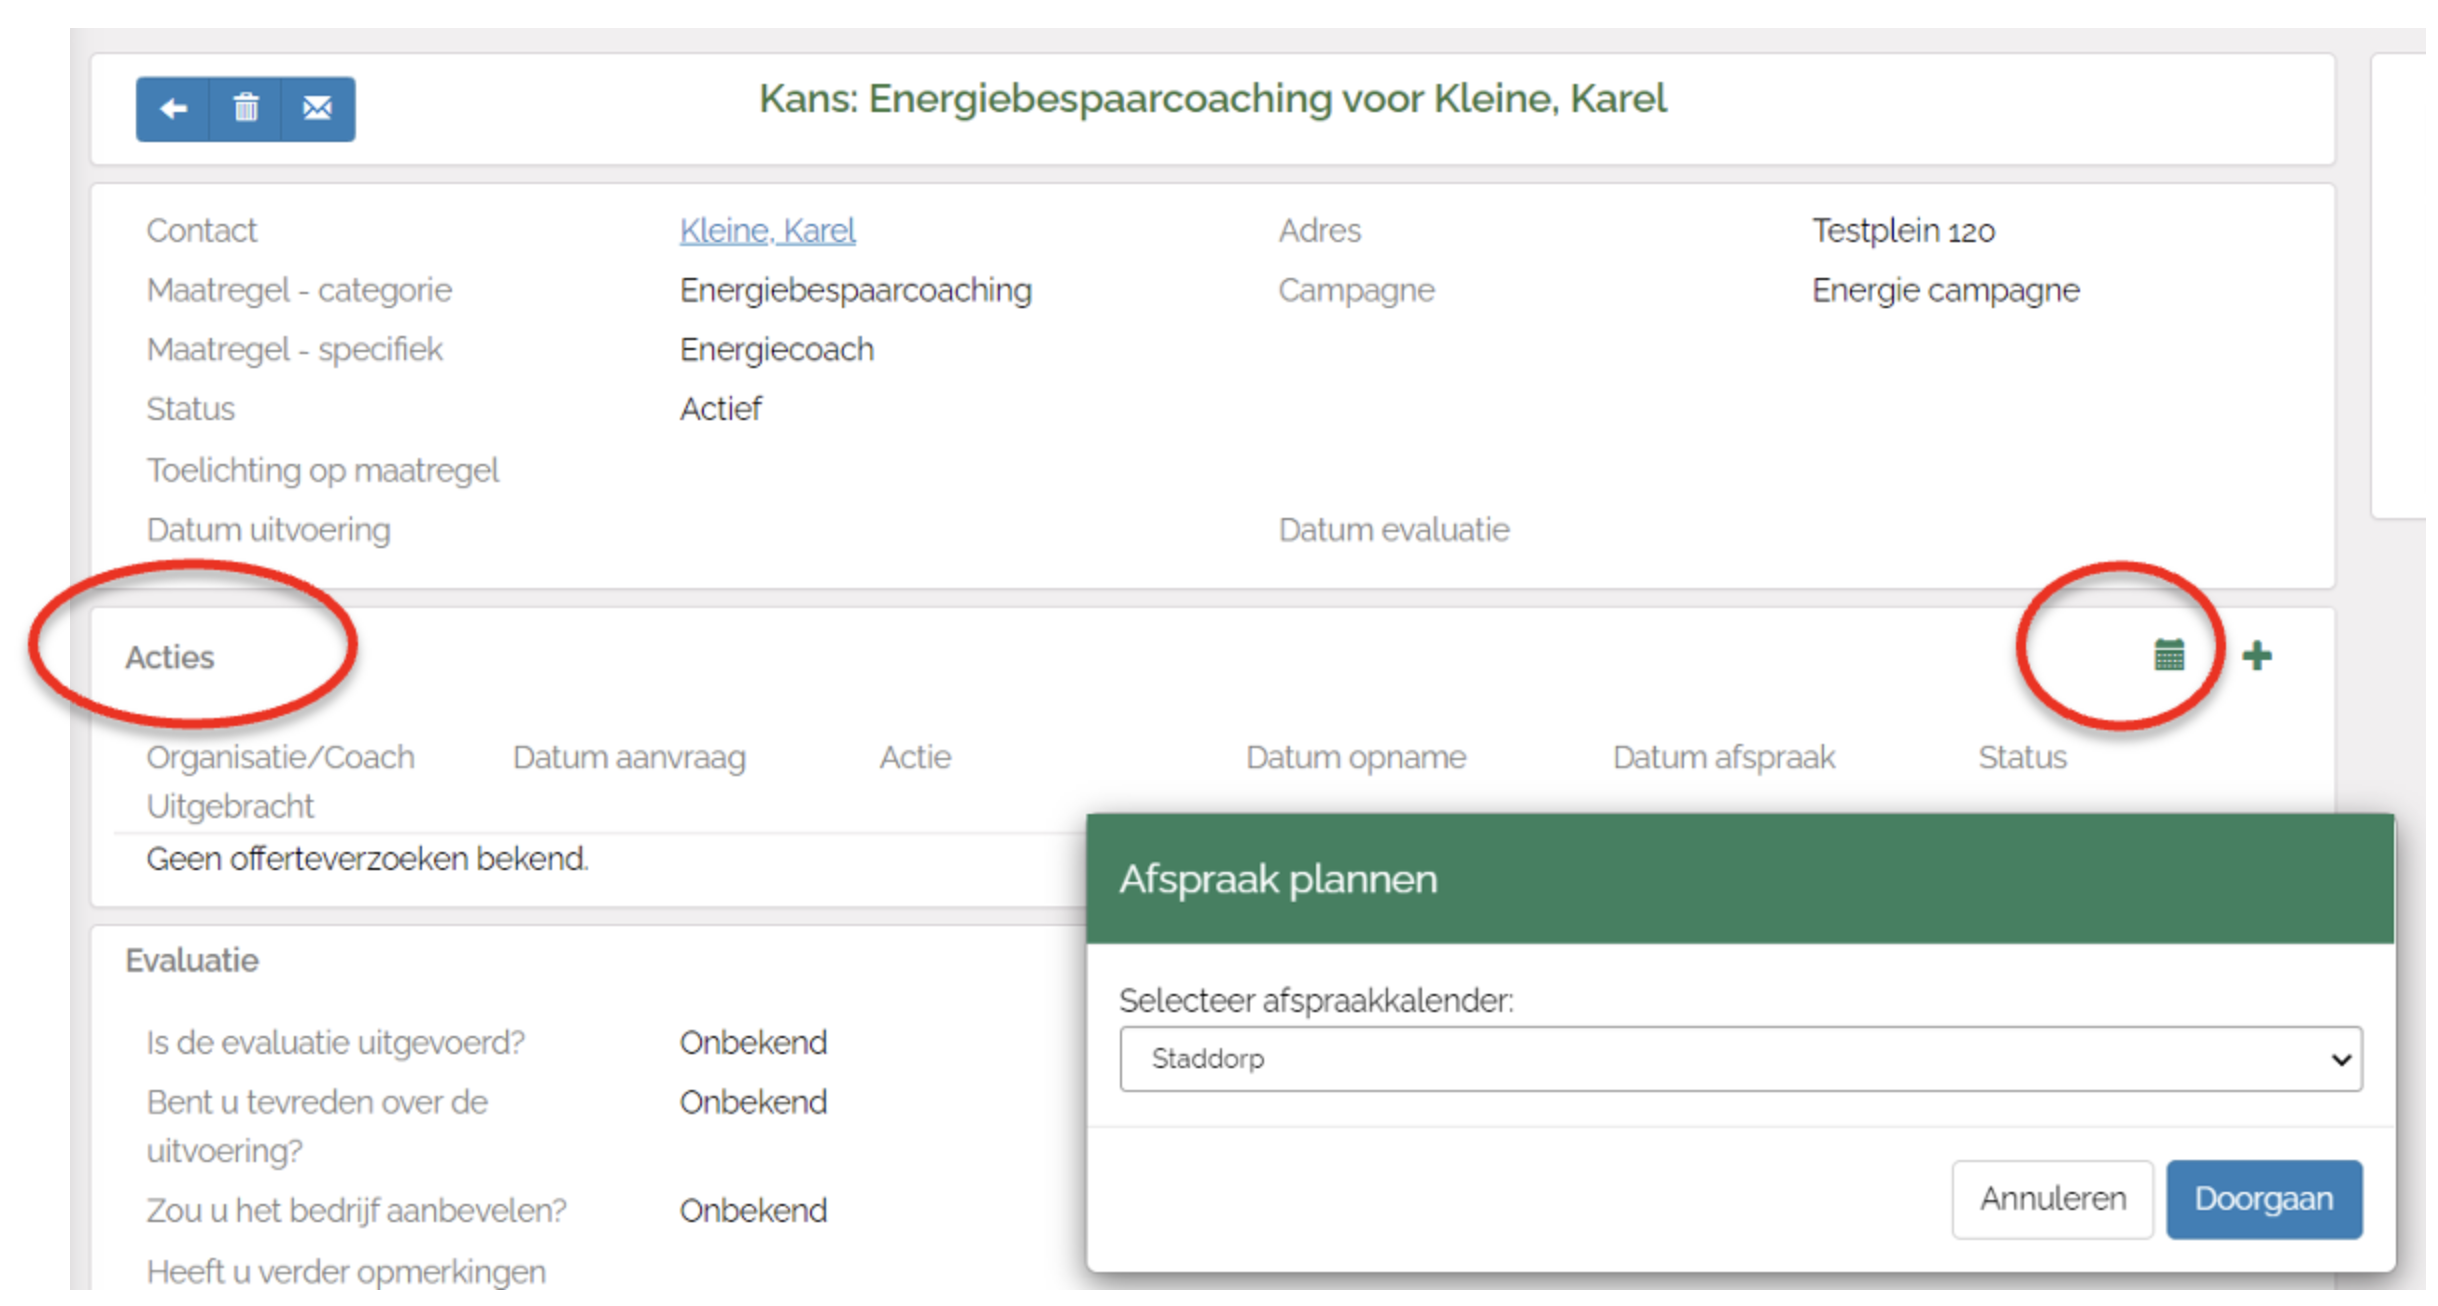Click the dropdown arrow of calendar selector
The height and width of the screenshot is (1306, 2438).
(x=2340, y=1059)
